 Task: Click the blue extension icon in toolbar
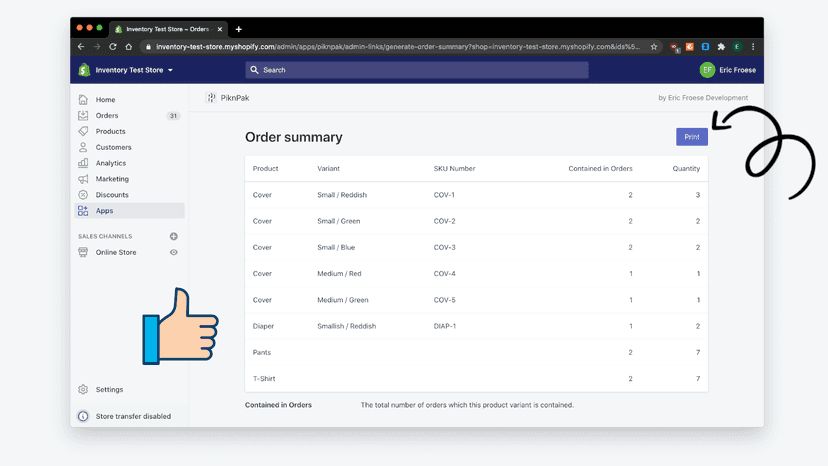click(705, 46)
